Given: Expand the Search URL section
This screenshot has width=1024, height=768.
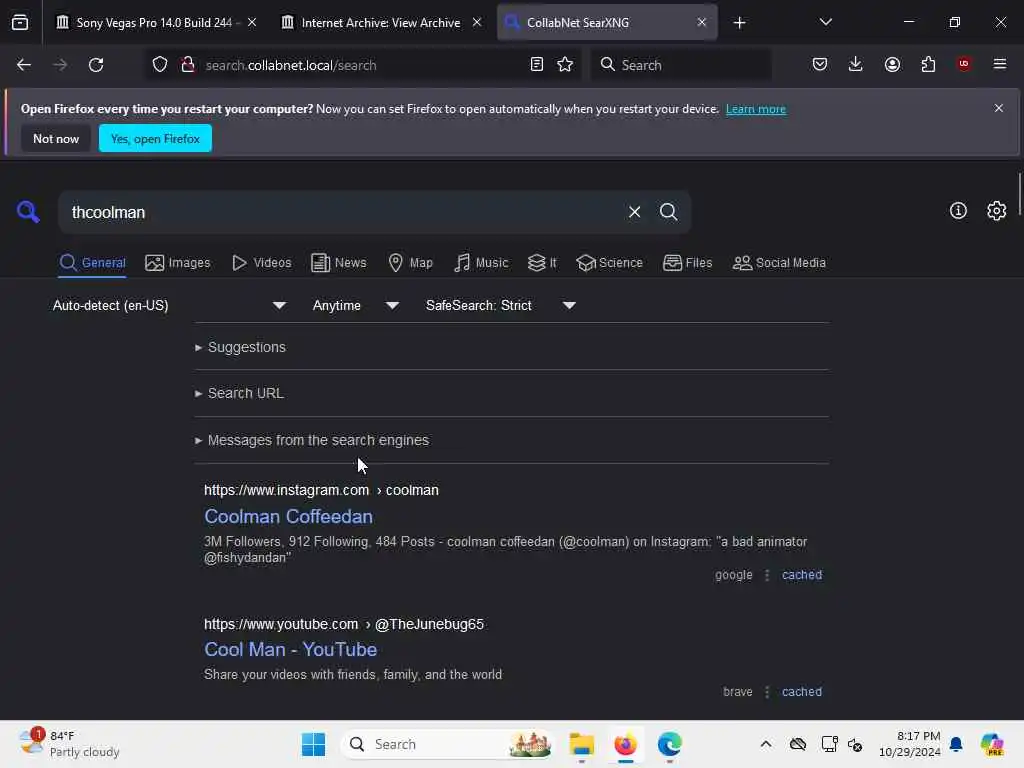Looking at the screenshot, I should [x=240, y=393].
